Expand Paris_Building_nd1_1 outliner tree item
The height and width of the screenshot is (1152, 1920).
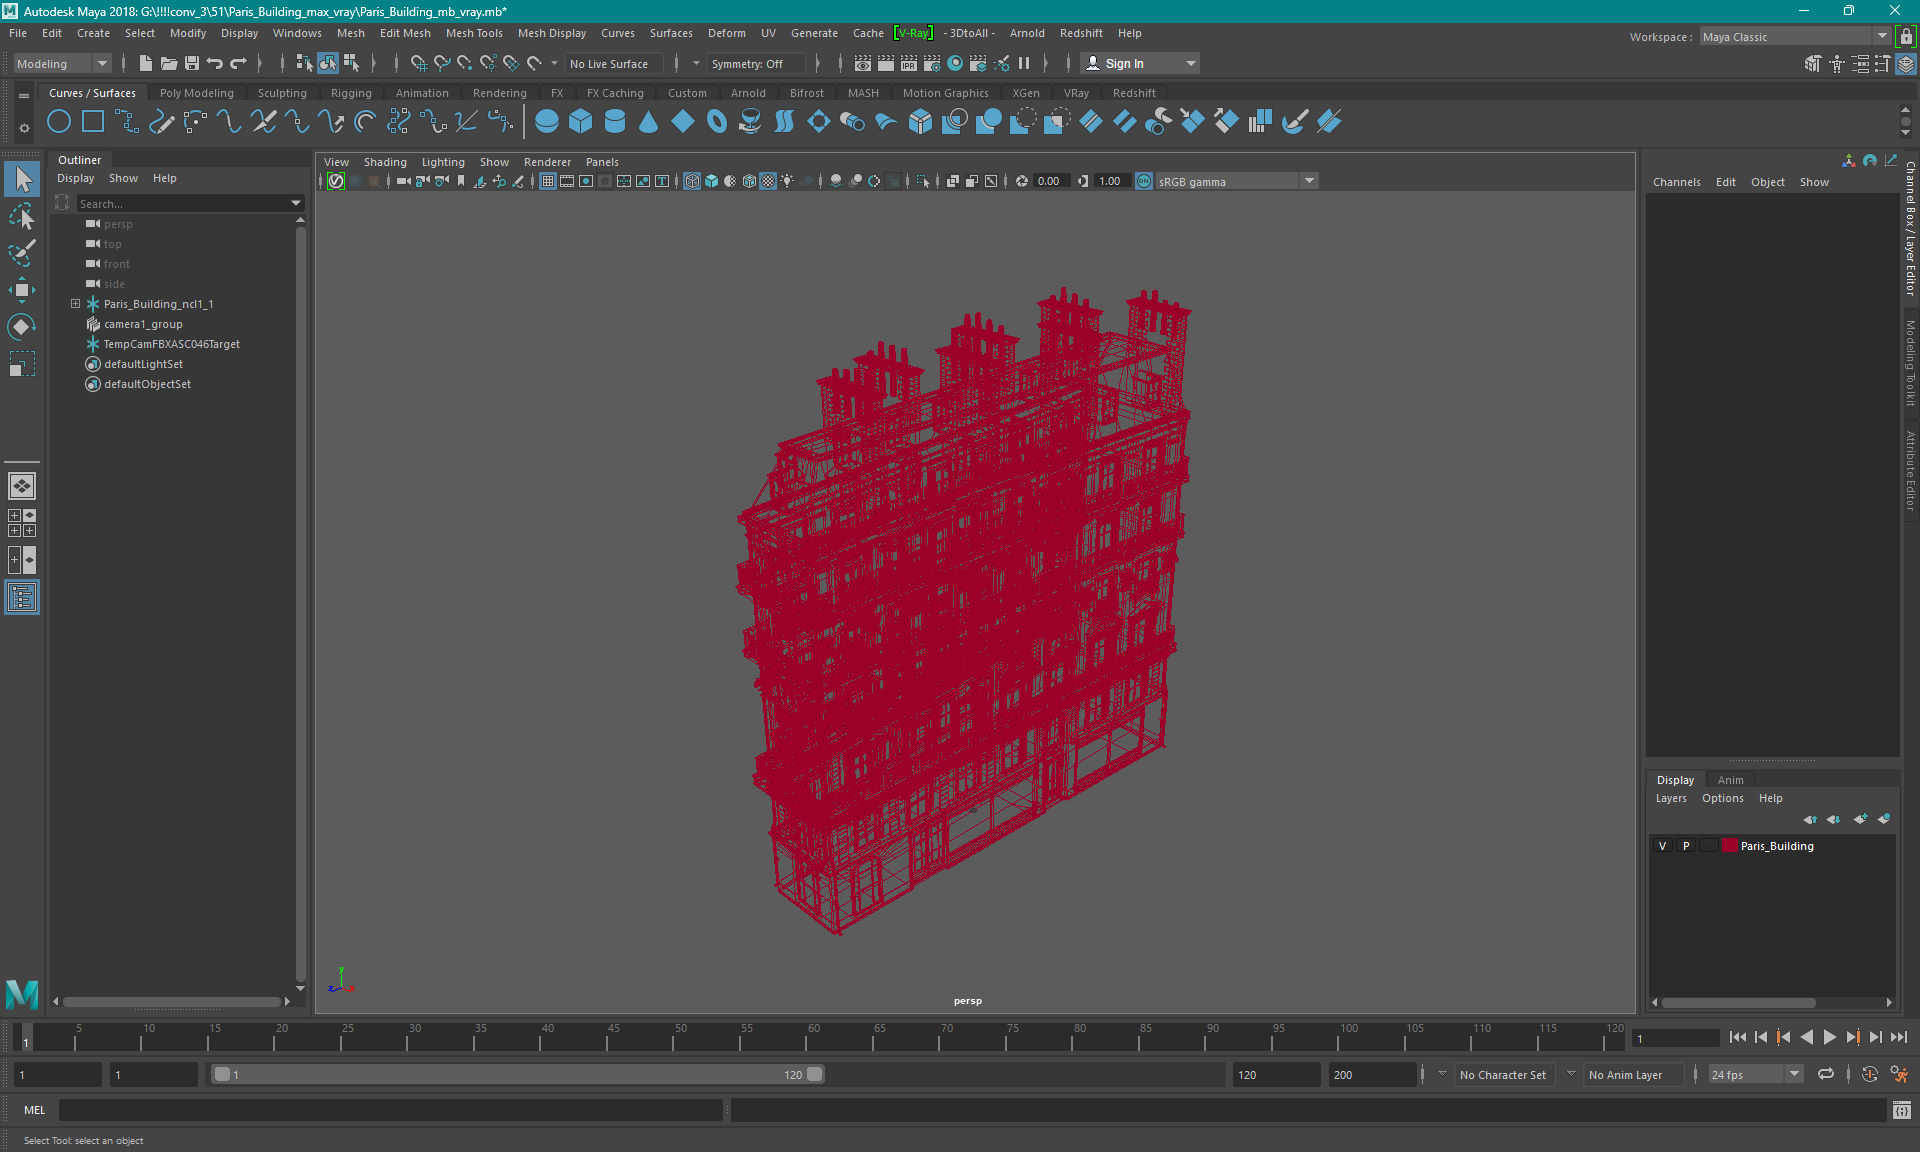[75, 303]
